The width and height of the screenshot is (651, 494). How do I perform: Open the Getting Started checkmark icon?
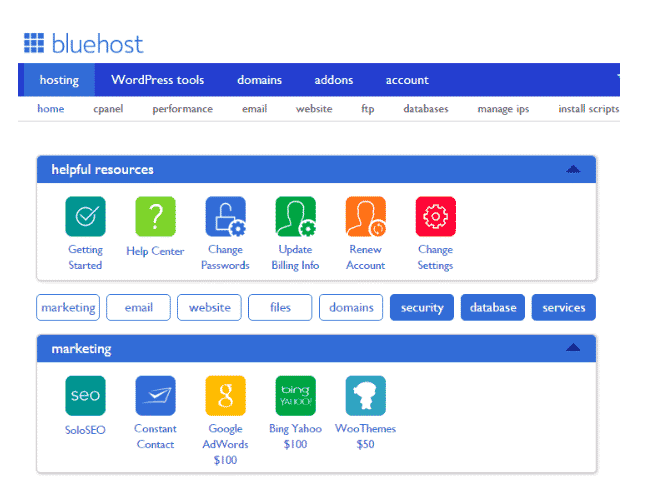click(86, 216)
